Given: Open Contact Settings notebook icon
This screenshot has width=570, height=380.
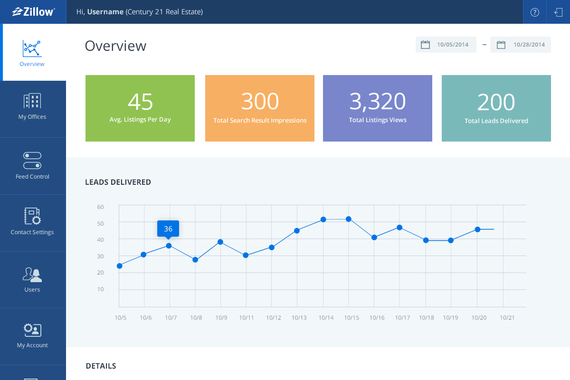Looking at the screenshot, I should [32, 216].
